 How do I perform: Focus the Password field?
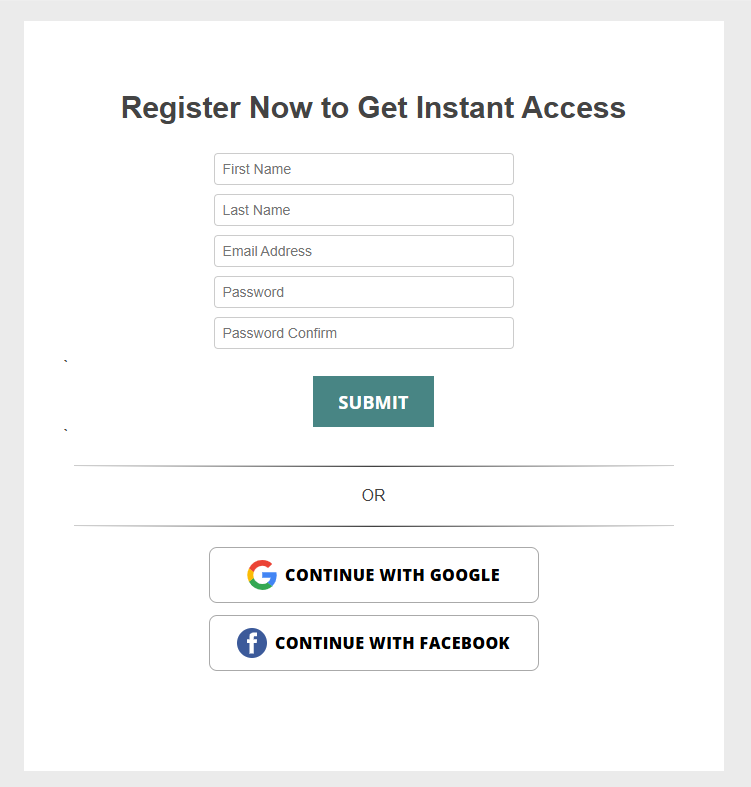point(364,292)
